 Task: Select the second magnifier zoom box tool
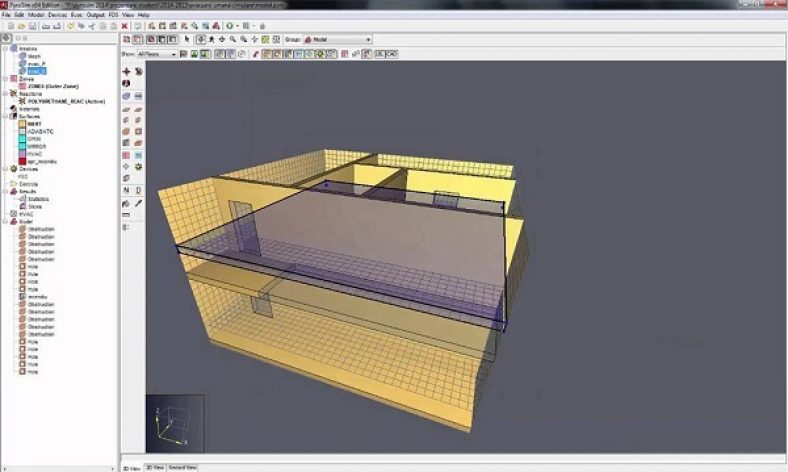click(x=243, y=39)
